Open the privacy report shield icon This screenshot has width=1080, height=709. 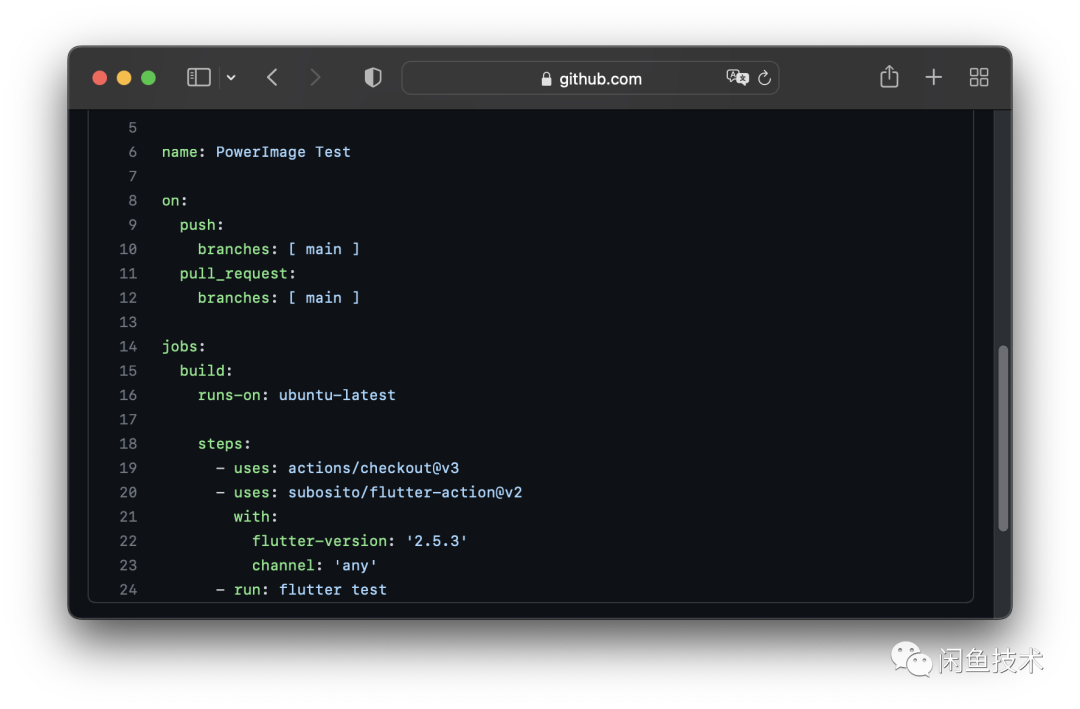[x=373, y=77]
